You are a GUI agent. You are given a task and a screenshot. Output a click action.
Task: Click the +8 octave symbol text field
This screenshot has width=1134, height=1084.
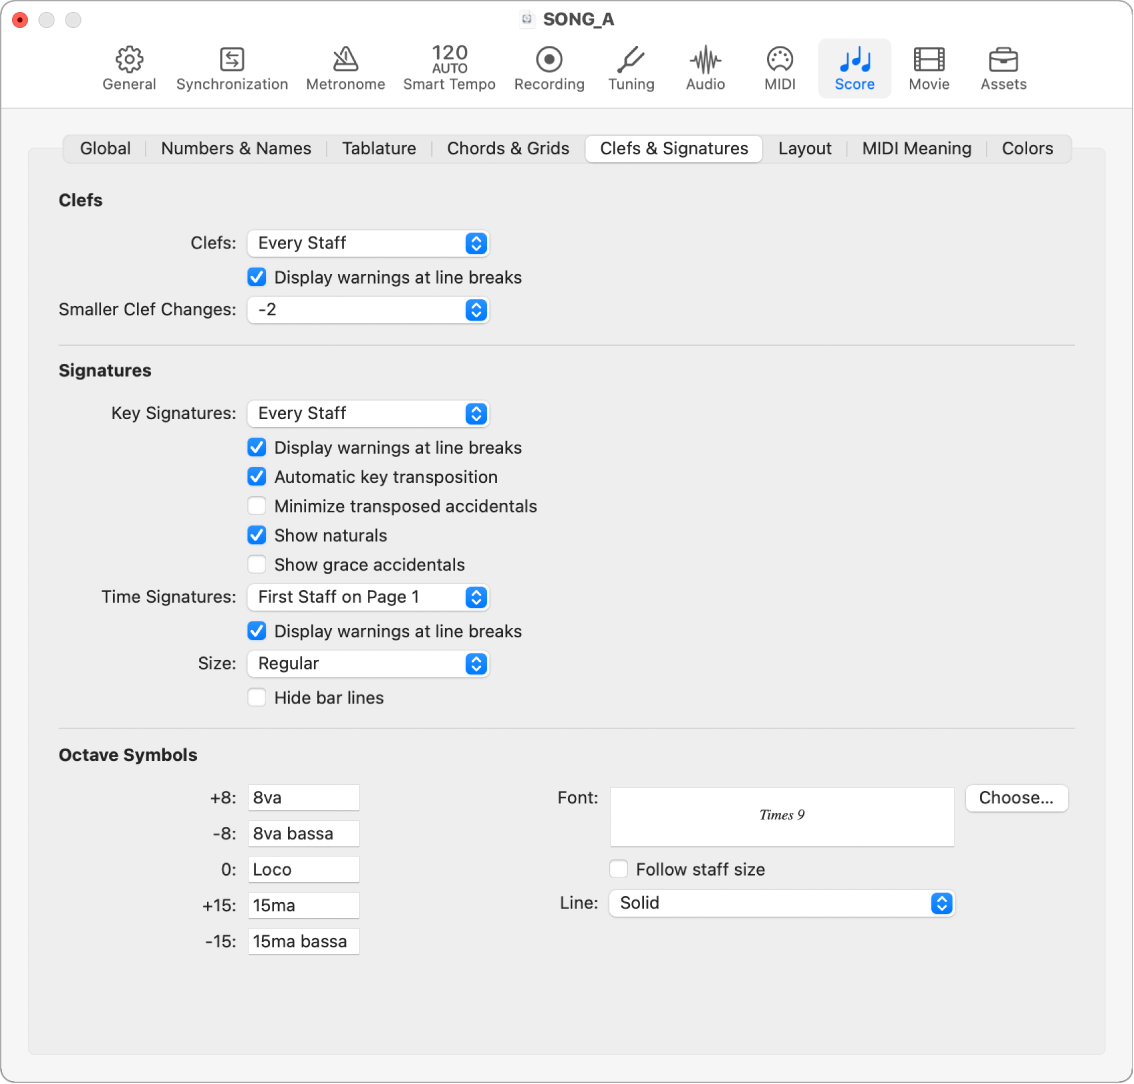(x=303, y=798)
